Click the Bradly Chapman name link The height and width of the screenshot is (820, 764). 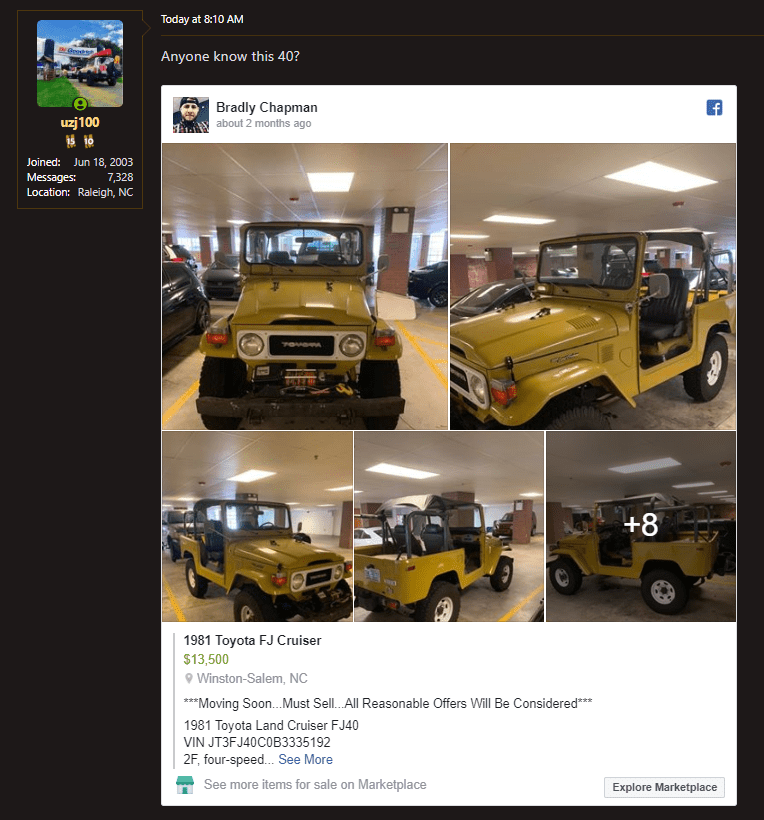[x=267, y=107]
